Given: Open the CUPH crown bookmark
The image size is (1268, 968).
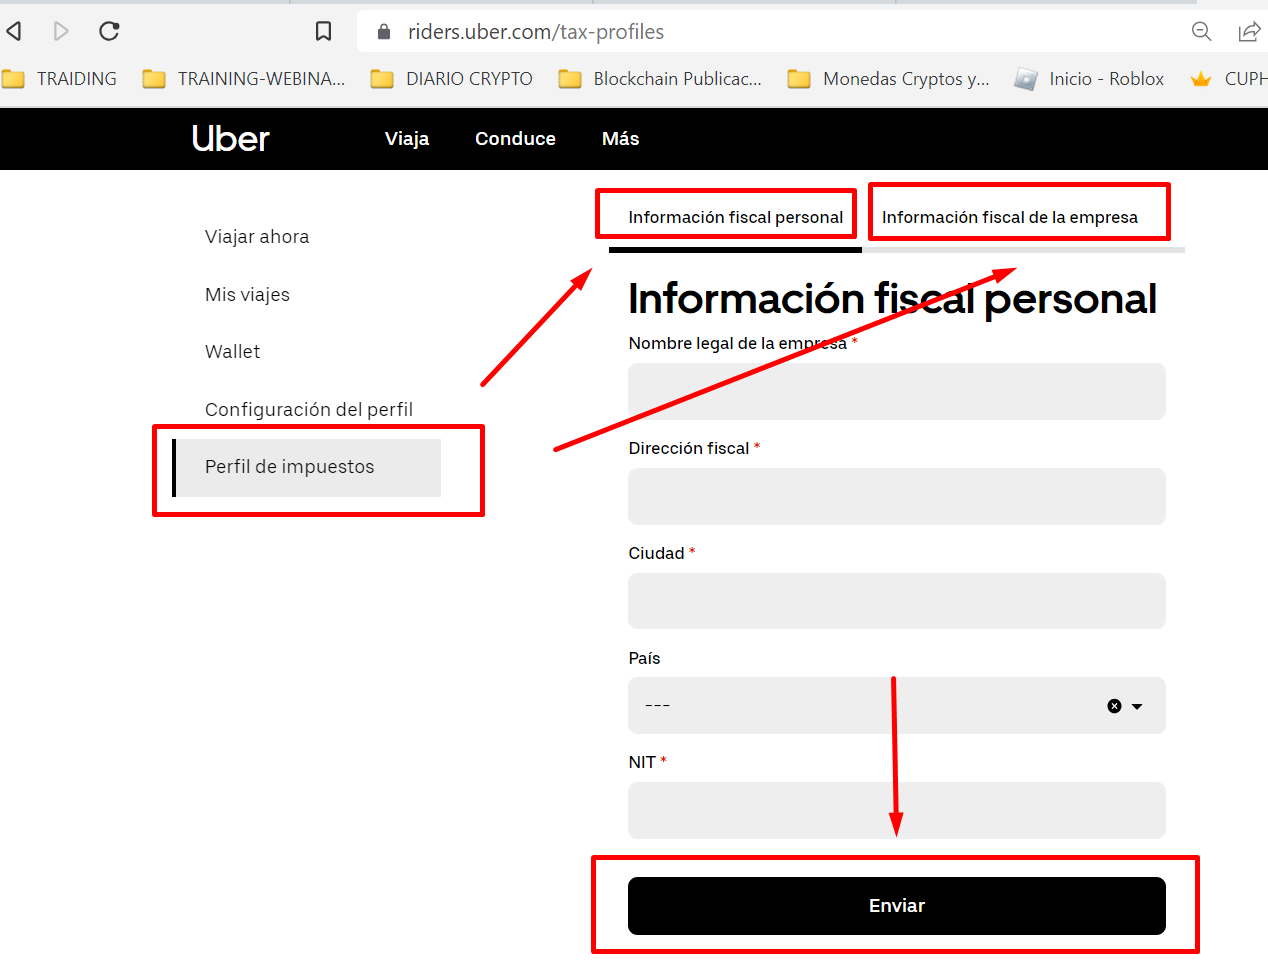Looking at the screenshot, I should click(x=1229, y=79).
